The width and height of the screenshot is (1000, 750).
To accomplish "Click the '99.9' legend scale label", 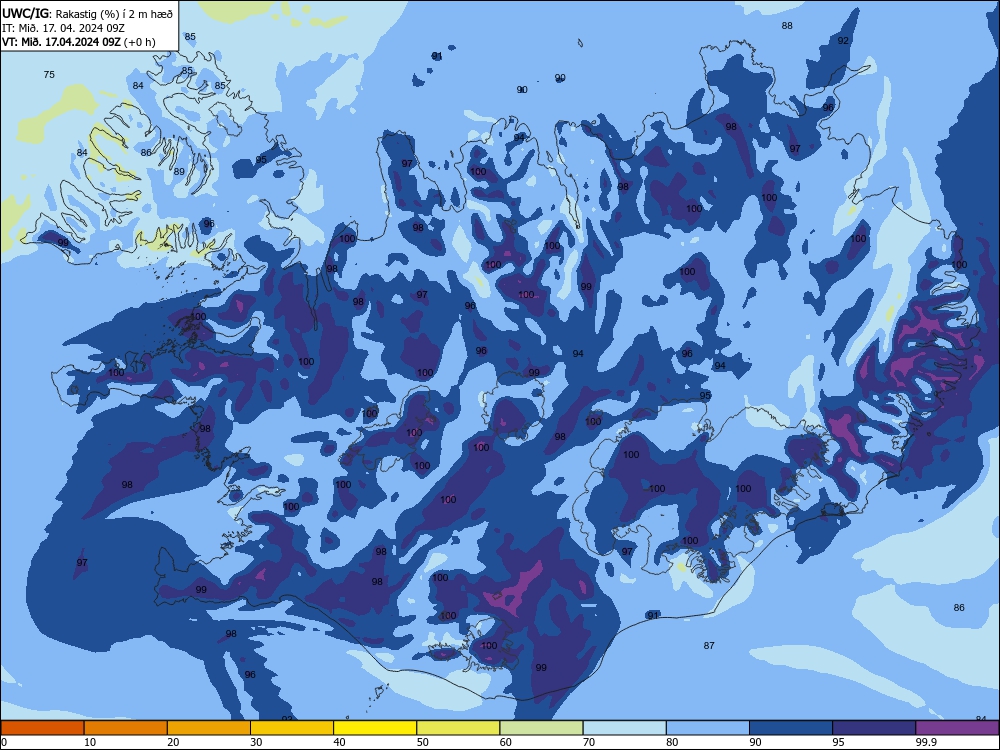I will [926, 742].
